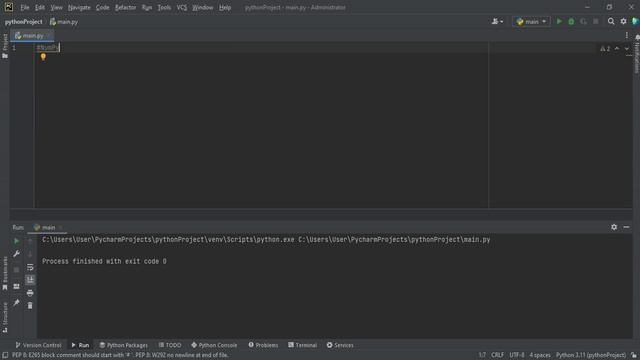Open run configuration wrench icon
This screenshot has width=640, height=360.
(16, 254)
